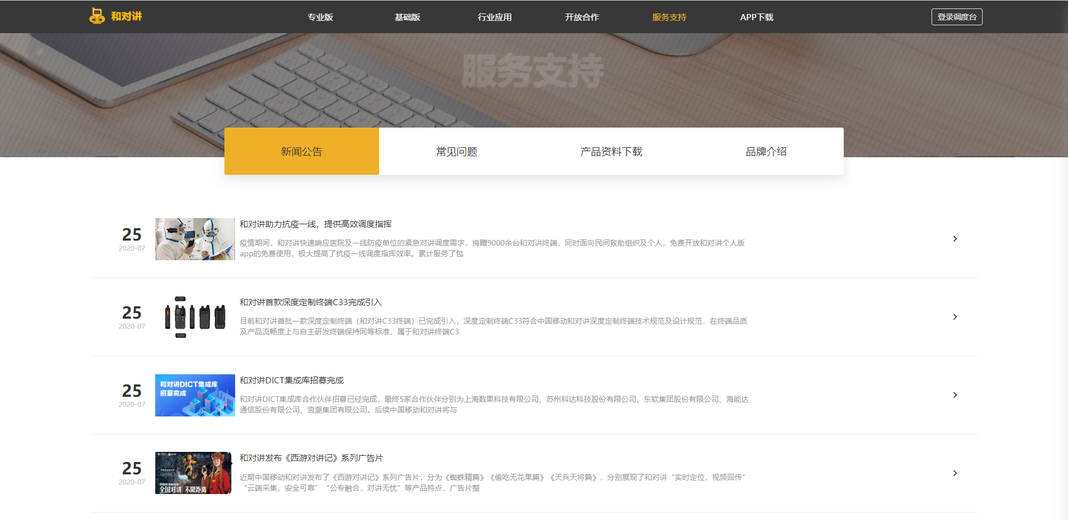The image size is (1068, 520).
Task: Select the 品牌介绍 tab
Action: click(766, 151)
